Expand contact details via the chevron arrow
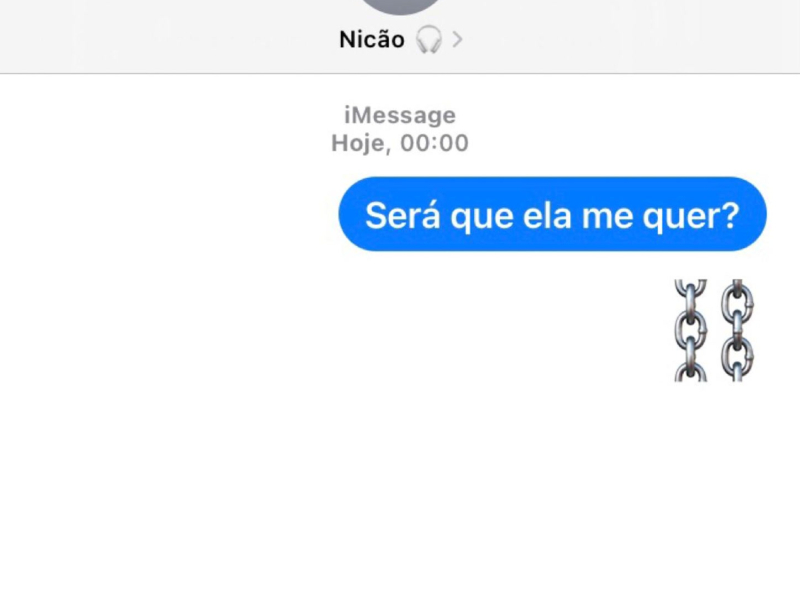This screenshot has width=800, height=600. pyautogui.click(x=458, y=39)
